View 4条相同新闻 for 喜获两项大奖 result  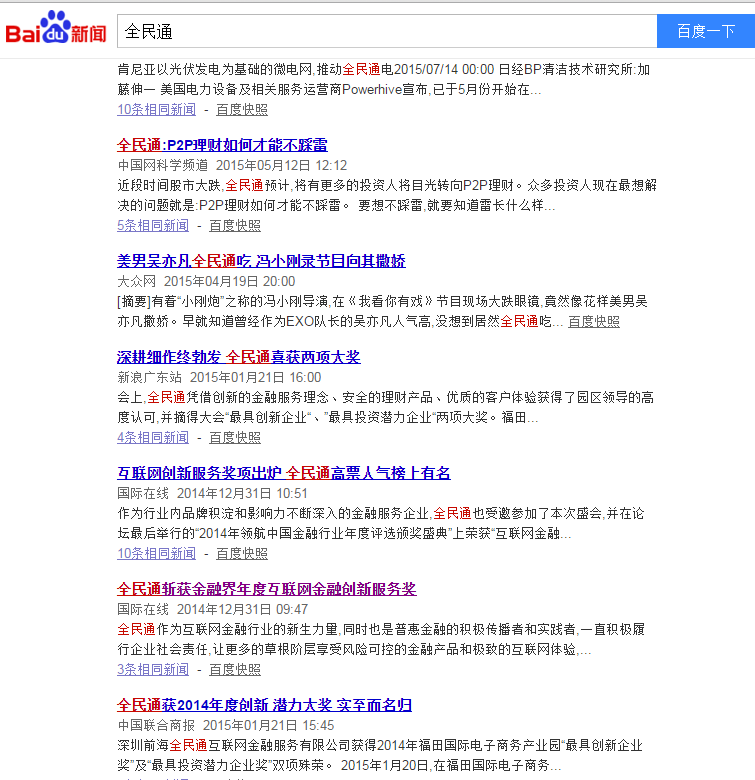153,437
